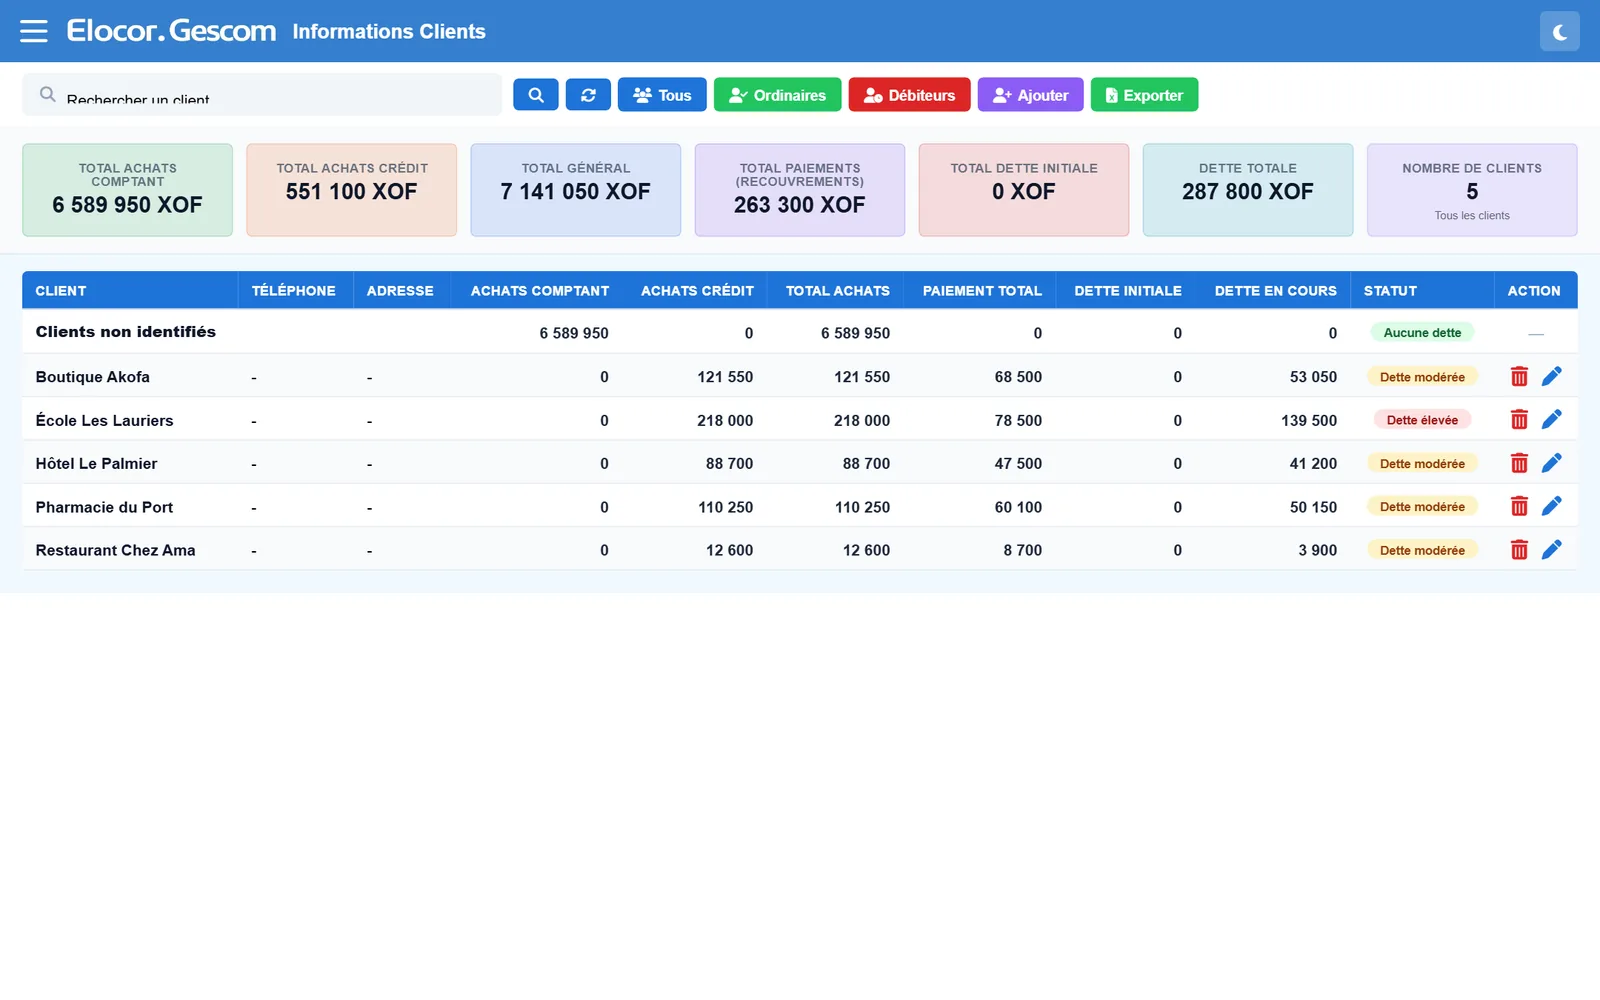Delete Restaurant Chez Ama entry
Viewport: 1600px width, 1000px height.
tap(1519, 550)
